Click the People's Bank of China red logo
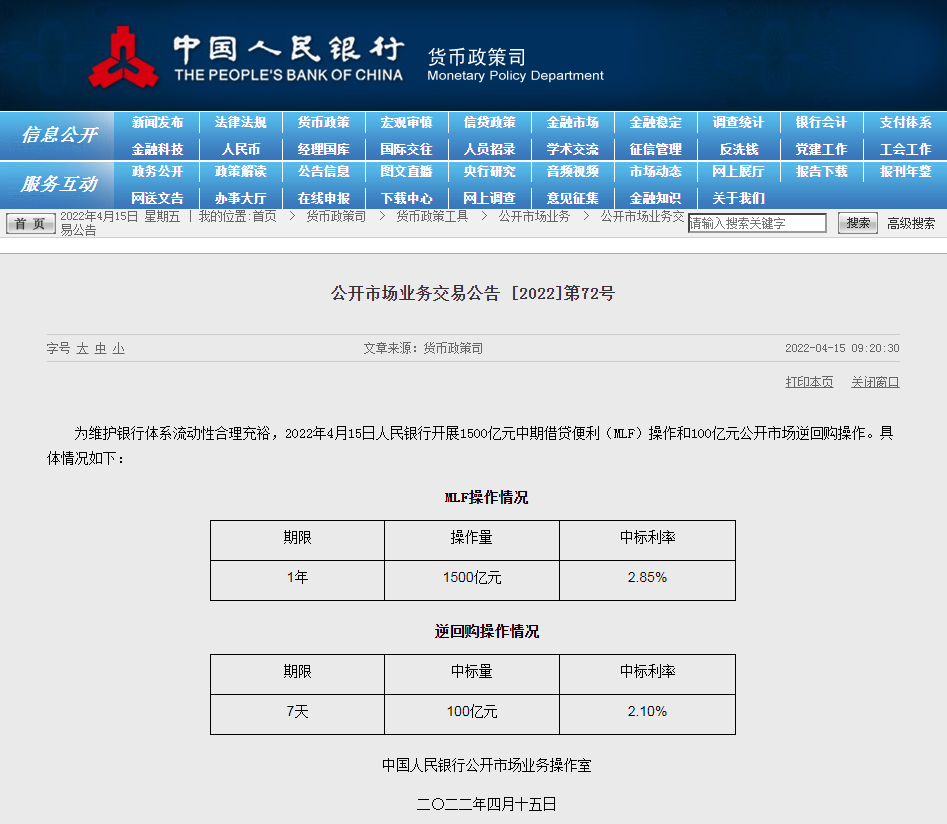The width and height of the screenshot is (947, 824). tap(124, 57)
